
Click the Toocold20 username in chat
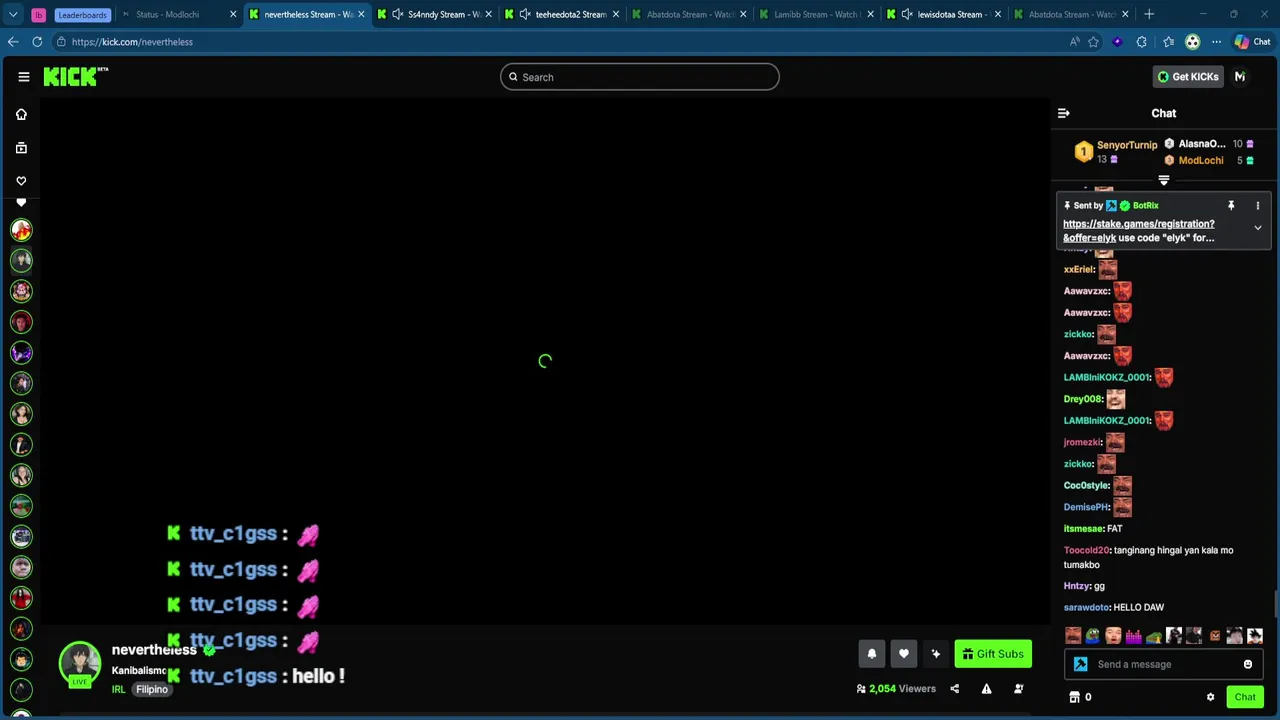(1087, 550)
